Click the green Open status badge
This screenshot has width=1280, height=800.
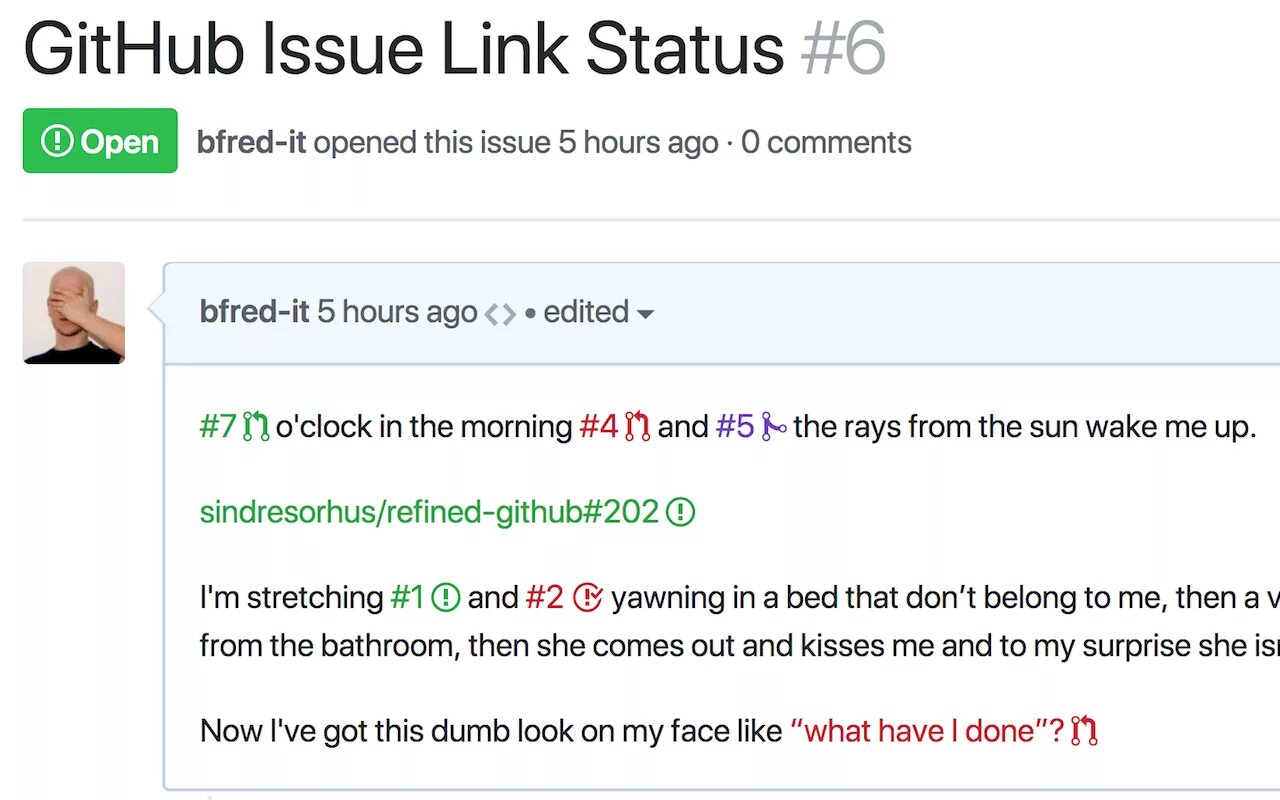click(100, 141)
